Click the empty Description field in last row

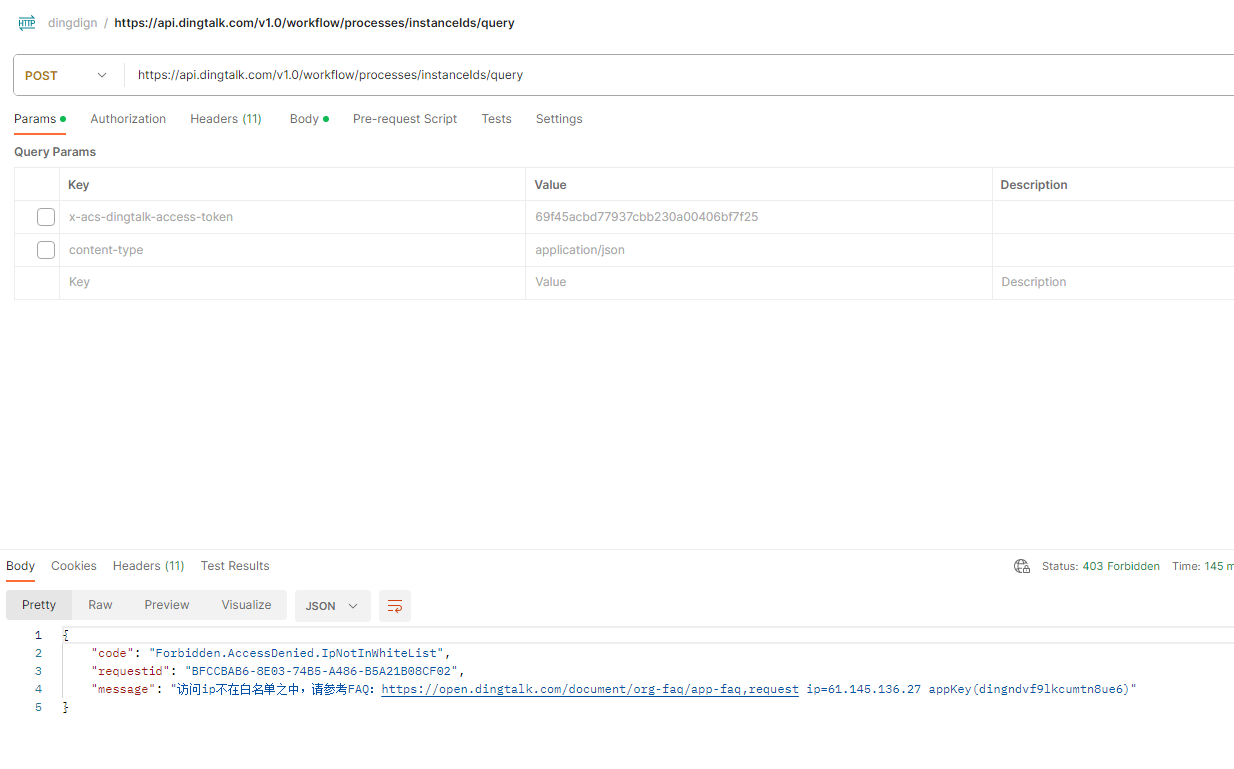1113,282
